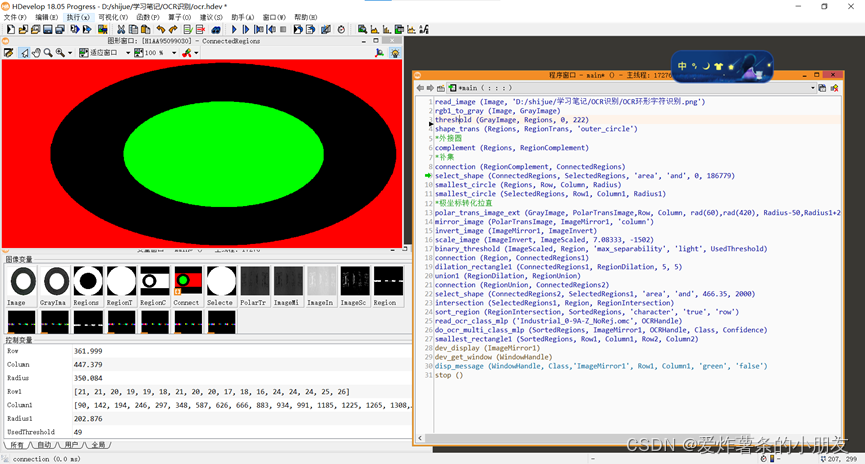Open the 编辑(E) menu
Viewport: 865px width, 464px height.
[46, 17]
